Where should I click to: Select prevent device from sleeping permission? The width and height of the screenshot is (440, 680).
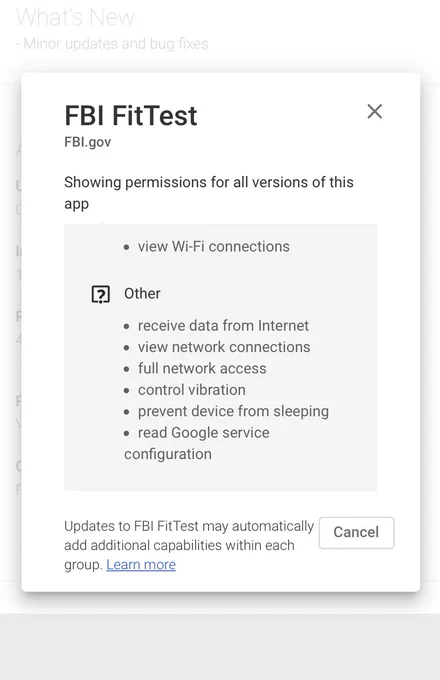pyautogui.click(x=233, y=411)
